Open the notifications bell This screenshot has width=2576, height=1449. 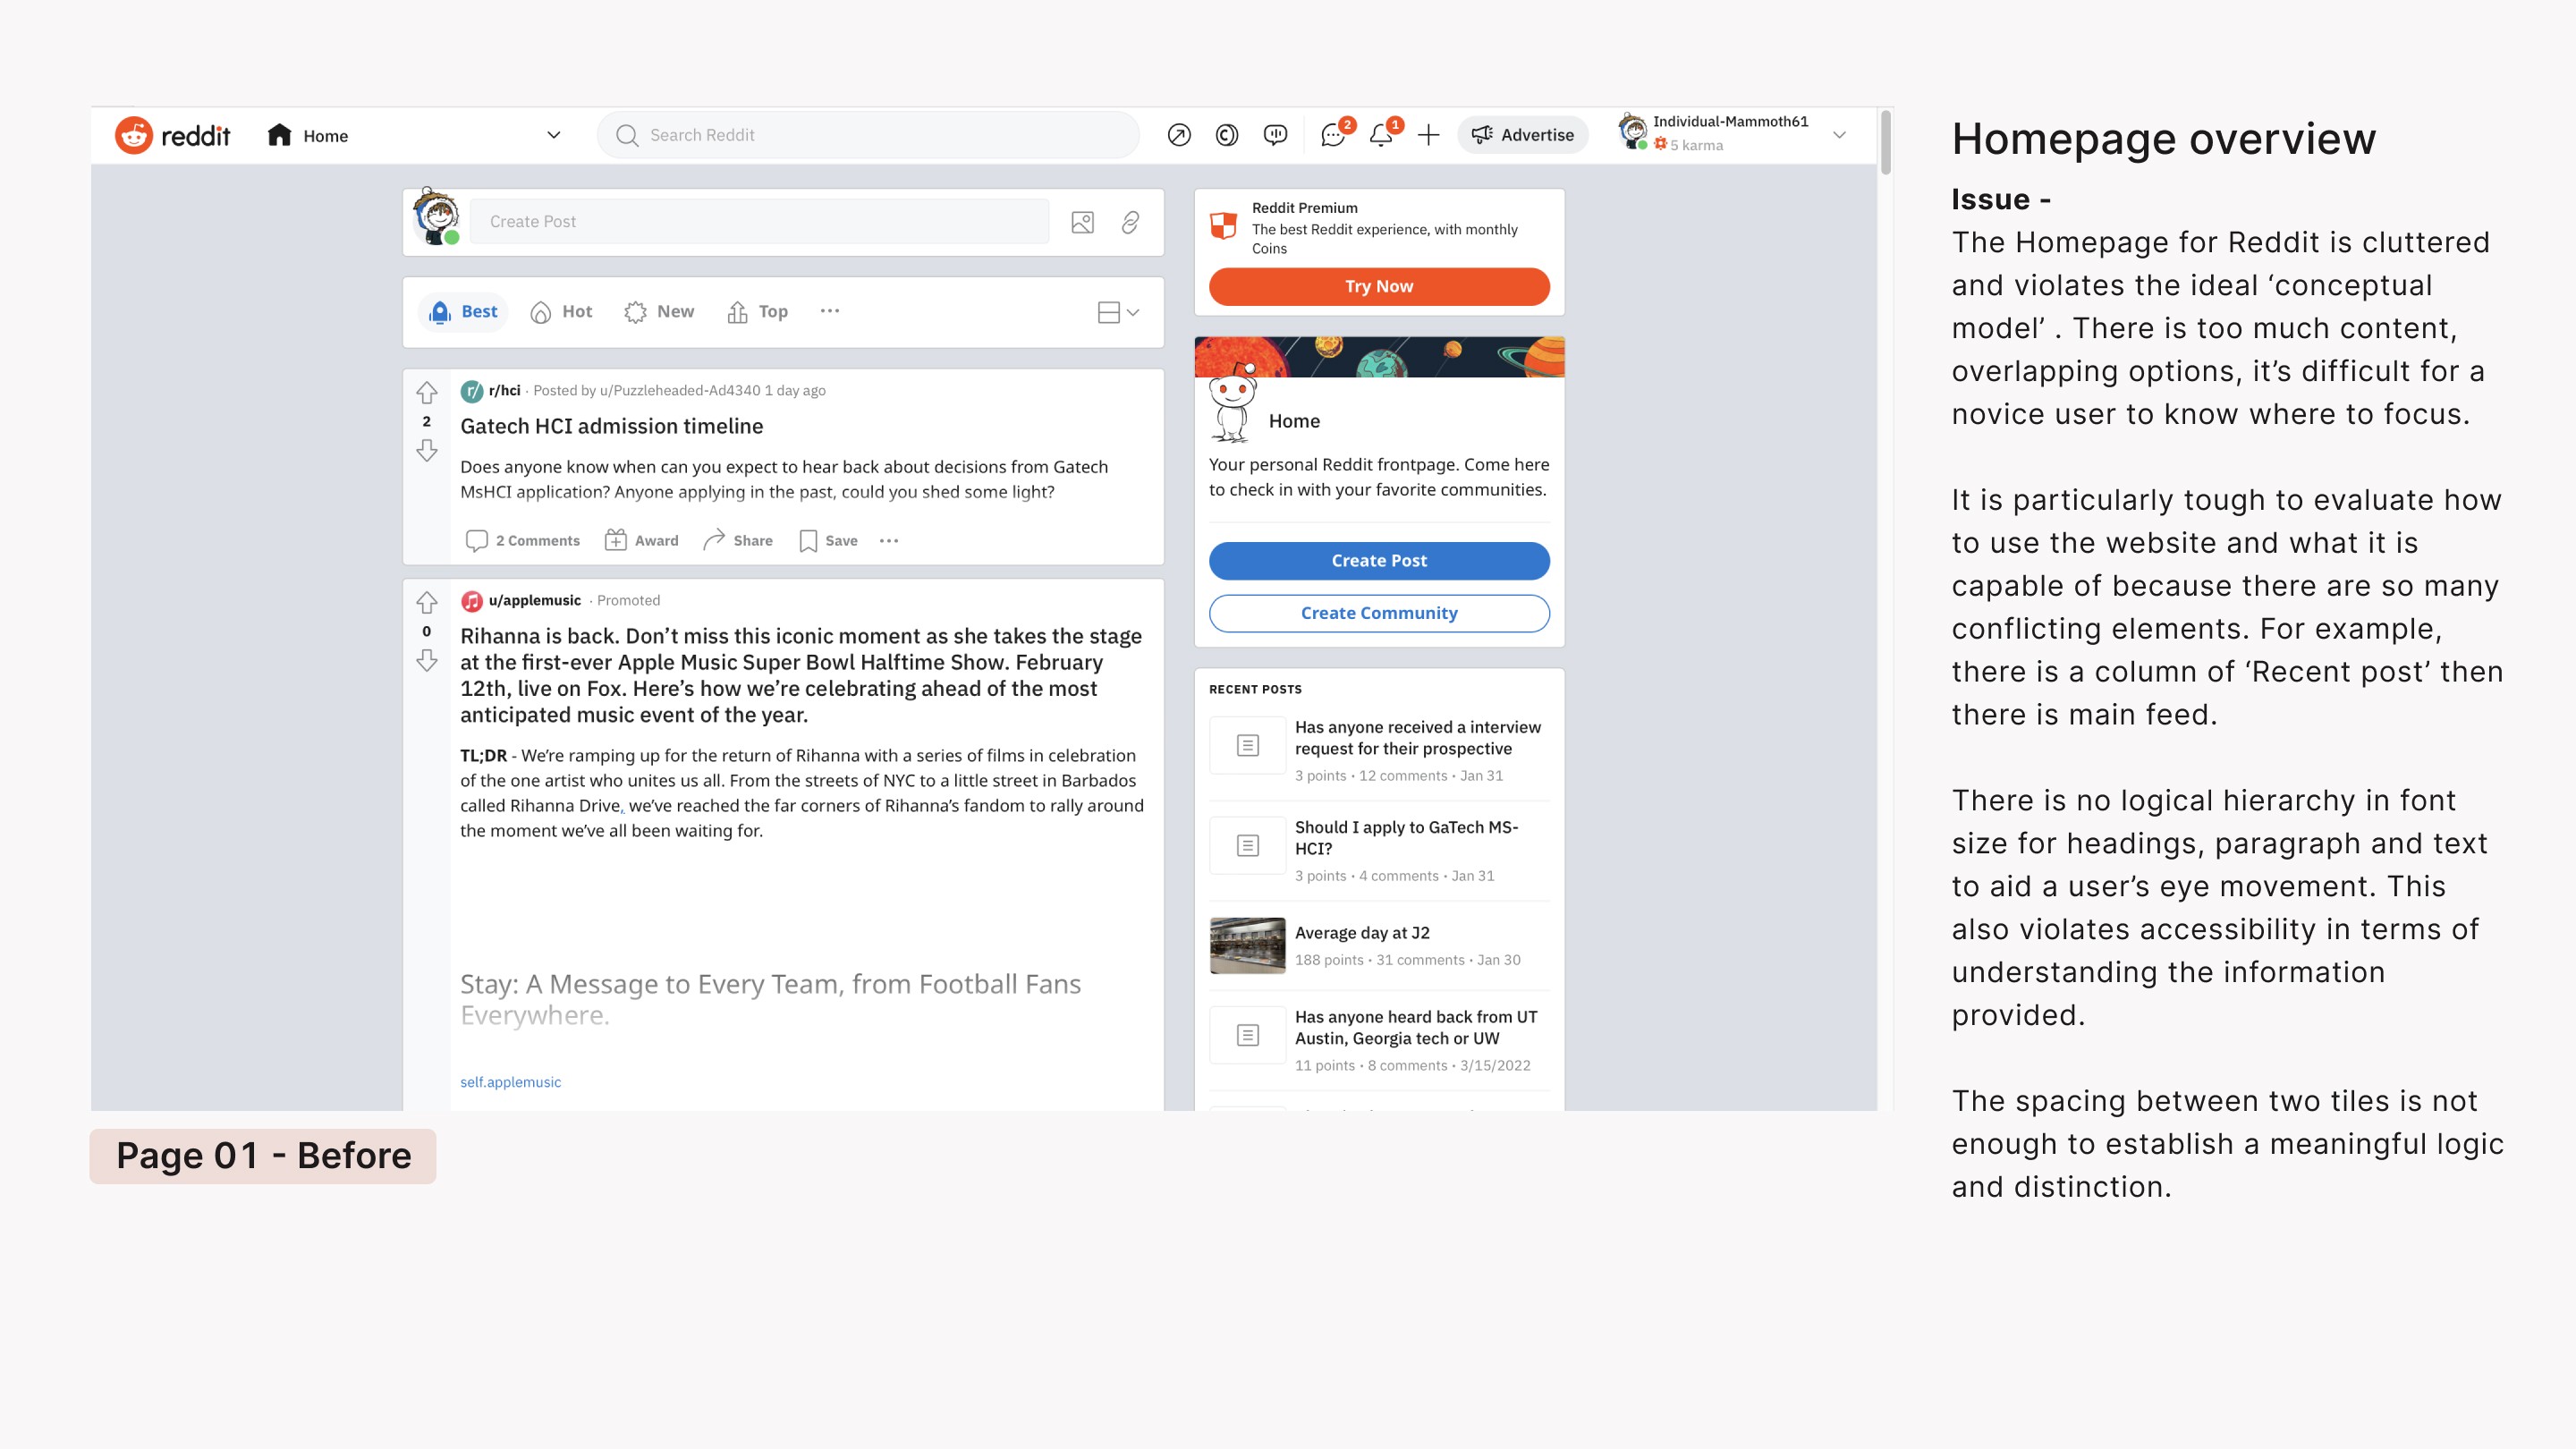1383,133
